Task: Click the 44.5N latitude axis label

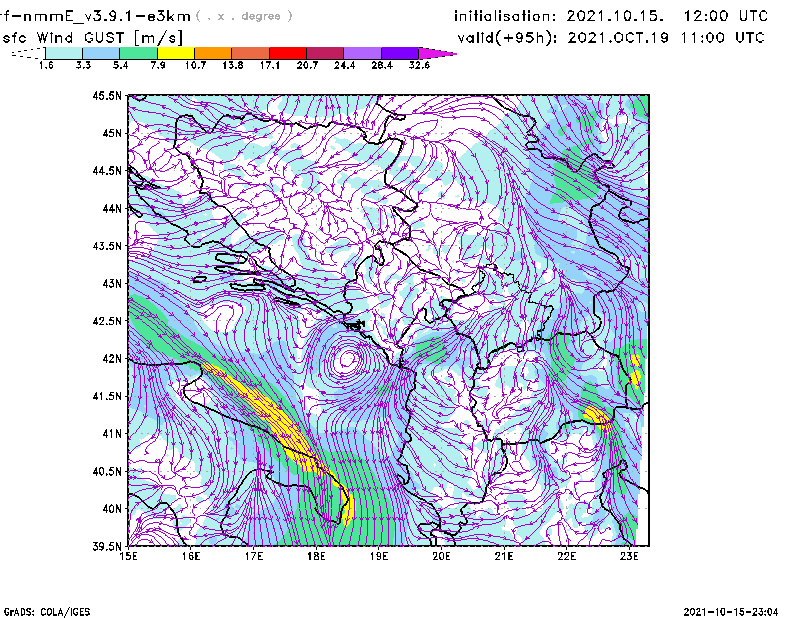Action: [x=107, y=170]
